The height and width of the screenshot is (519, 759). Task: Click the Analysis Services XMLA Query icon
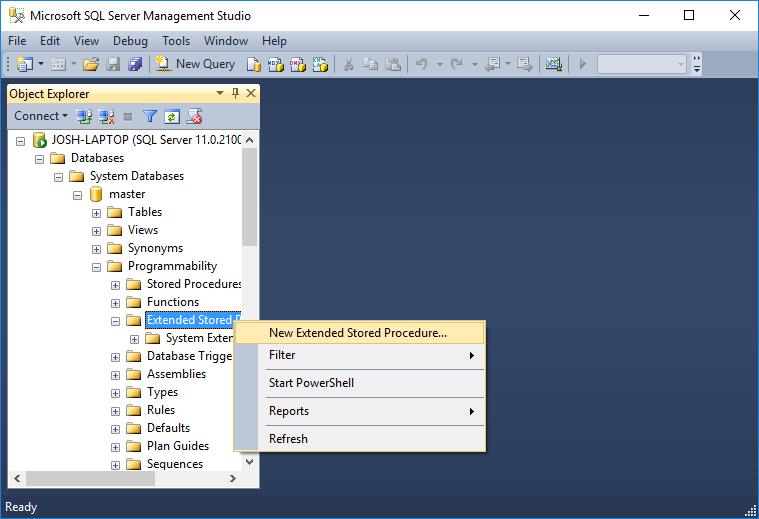click(x=320, y=64)
